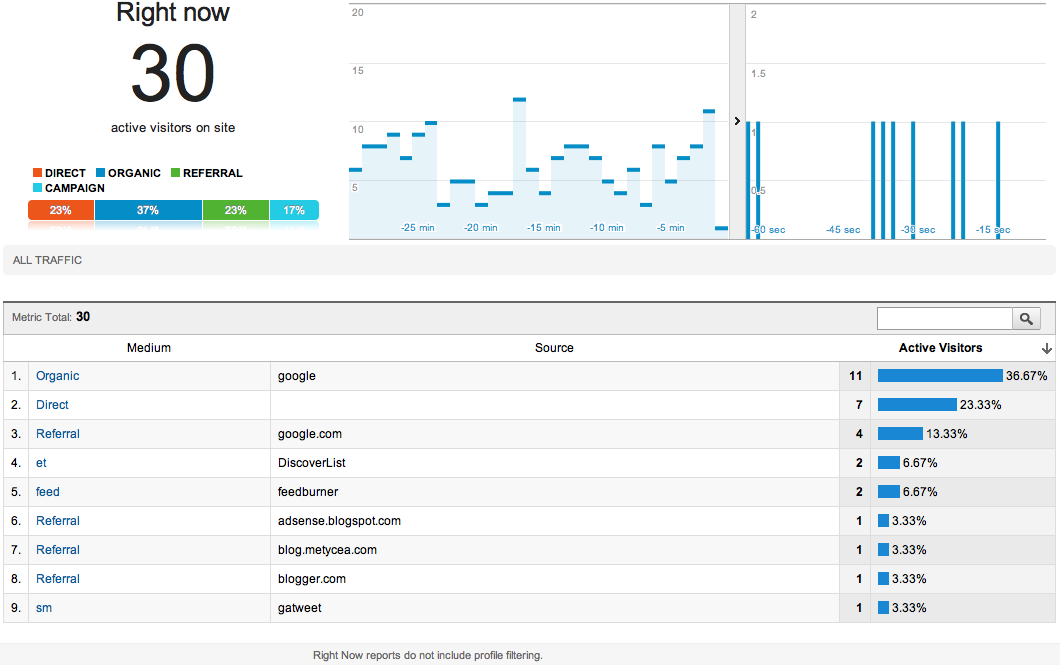This screenshot has height=665, width=1060.
Task: Select the orange 23% Direct segment
Action: (60, 210)
